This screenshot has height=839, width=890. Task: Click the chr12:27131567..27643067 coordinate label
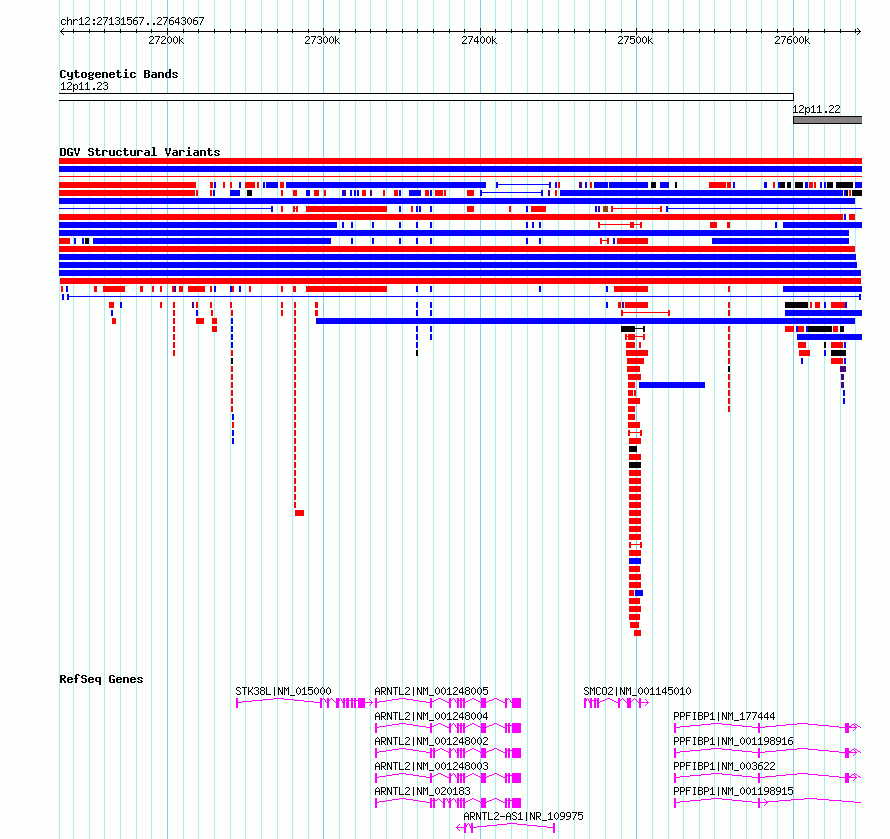132,21
